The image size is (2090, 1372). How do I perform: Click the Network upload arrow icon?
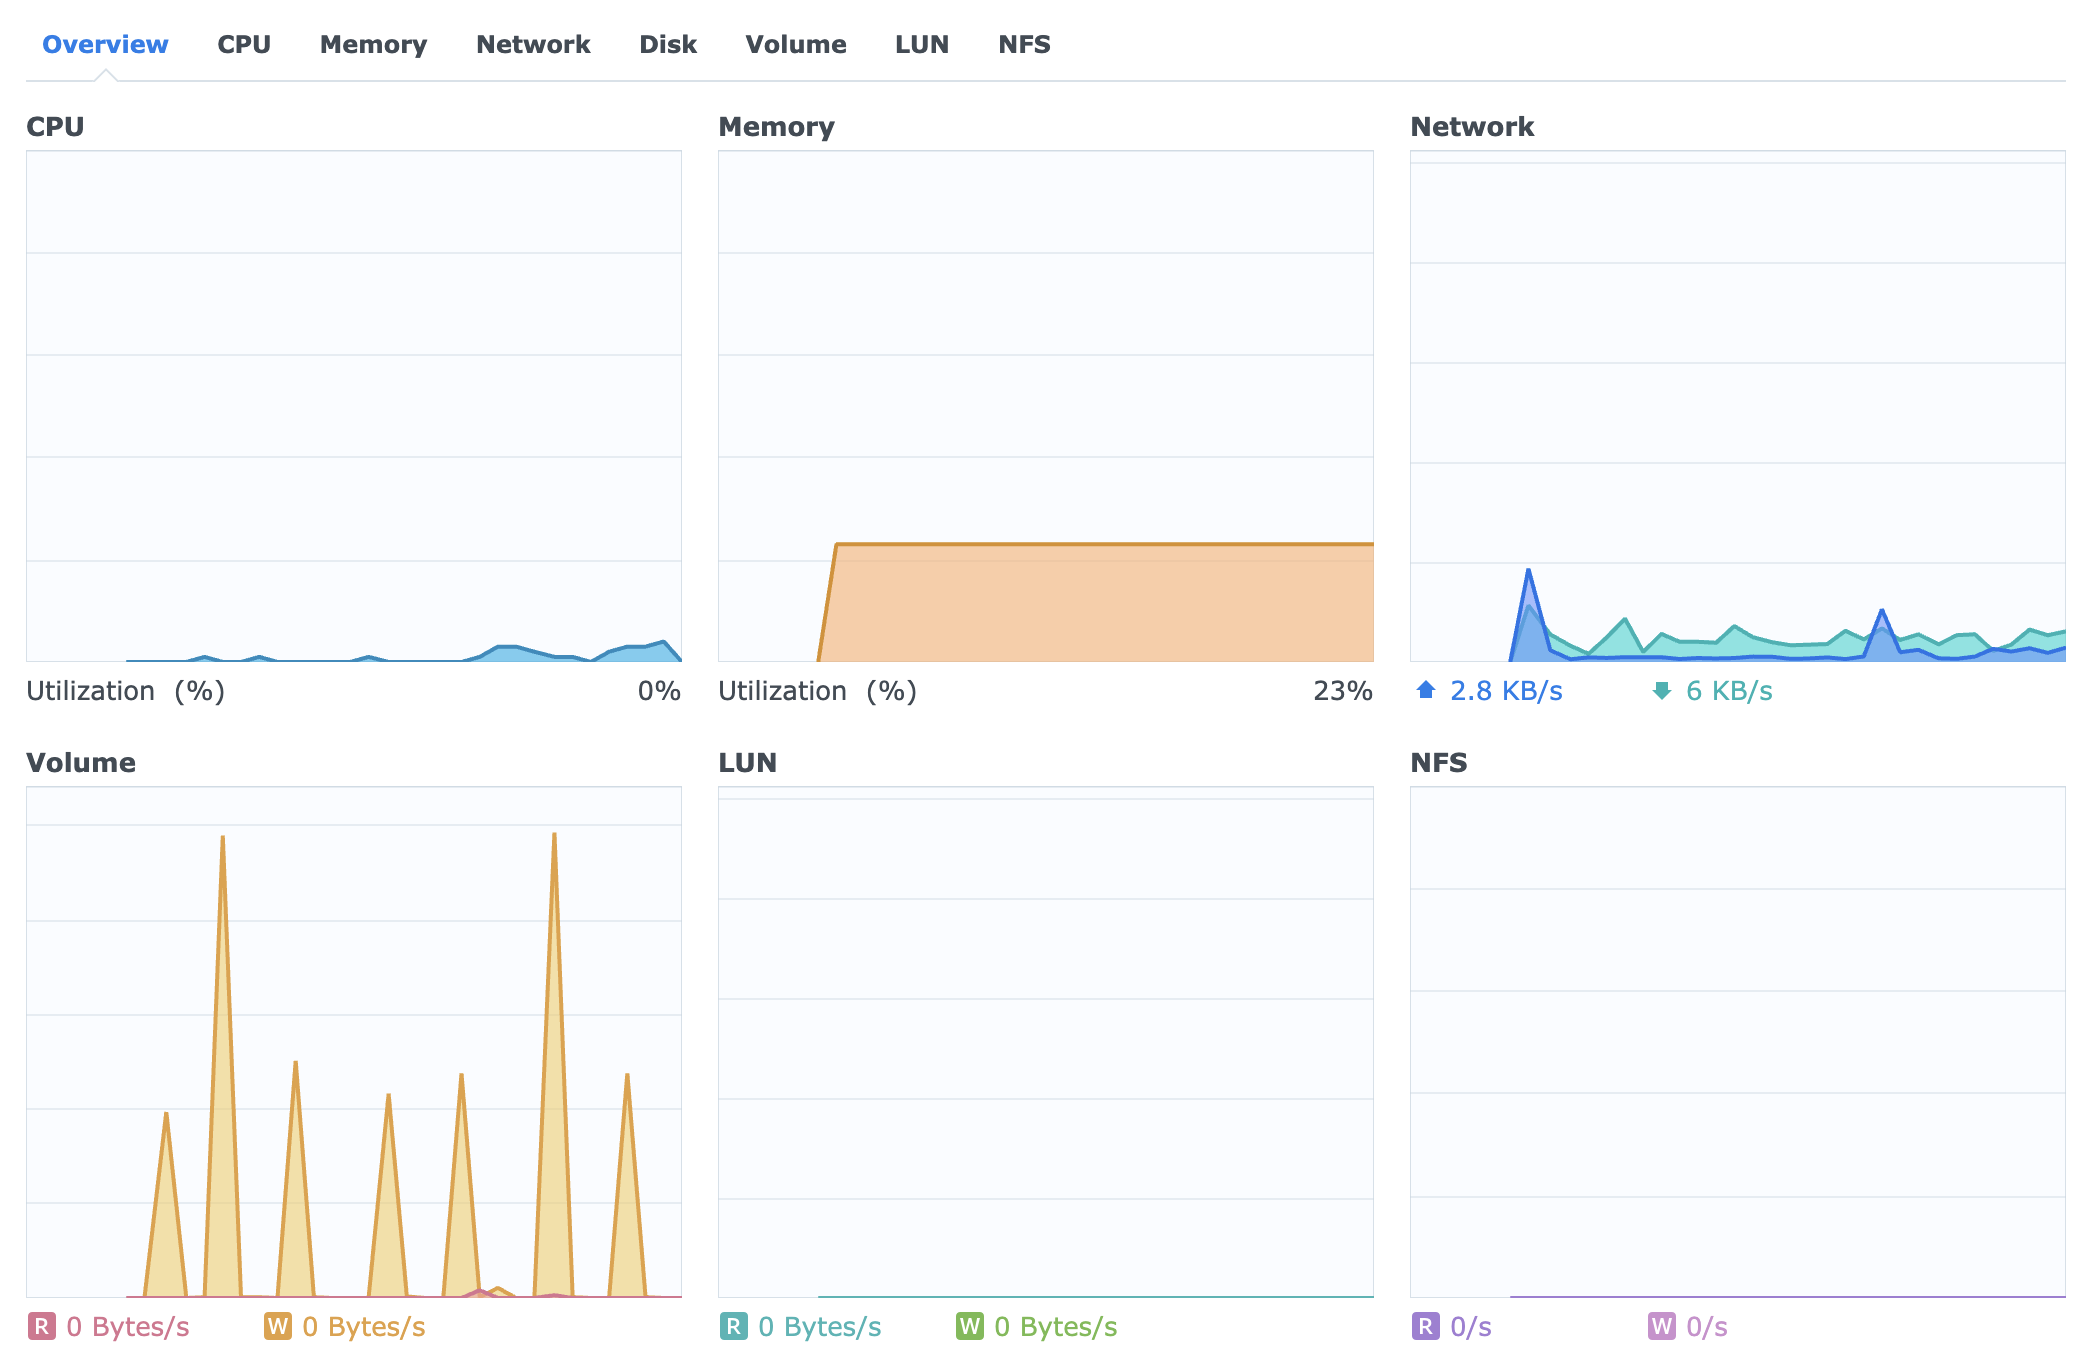(1426, 690)
